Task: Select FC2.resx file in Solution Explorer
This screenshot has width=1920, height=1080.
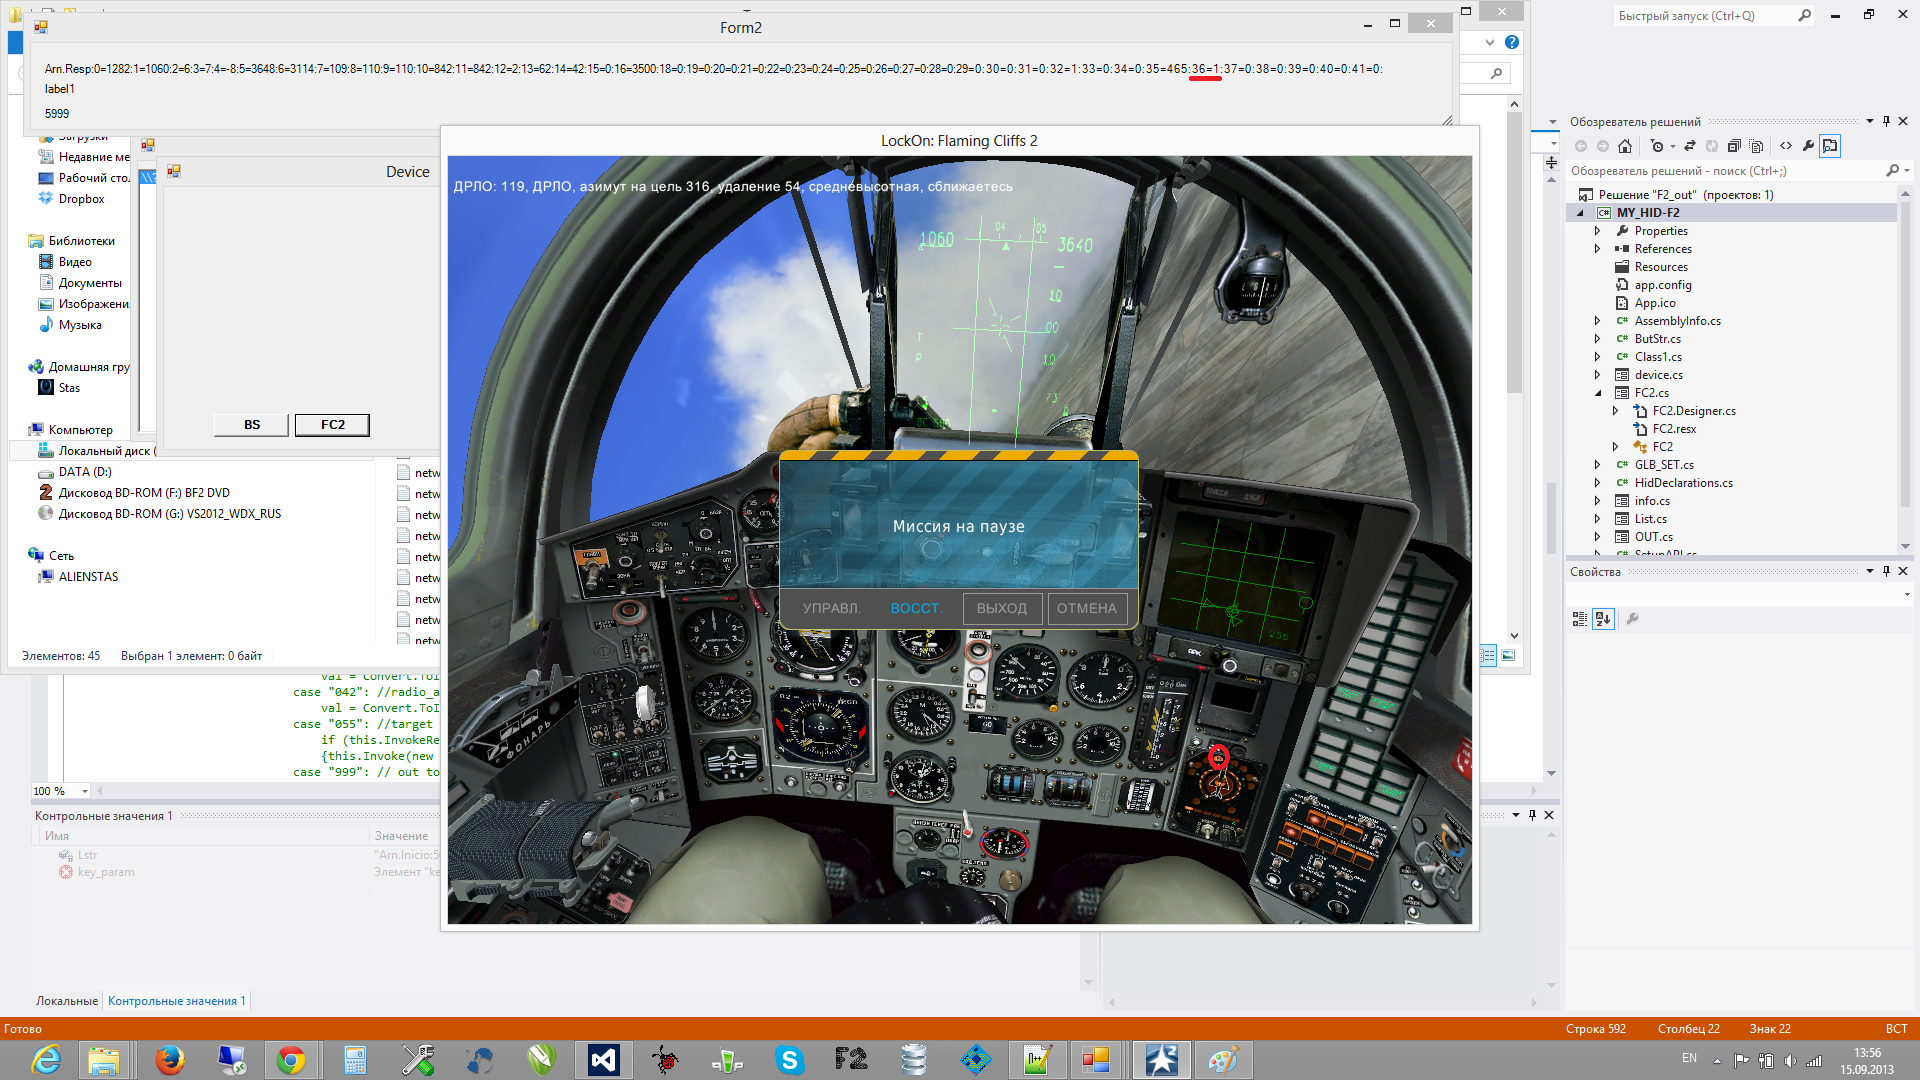Action: click(x=1674, y=429)
